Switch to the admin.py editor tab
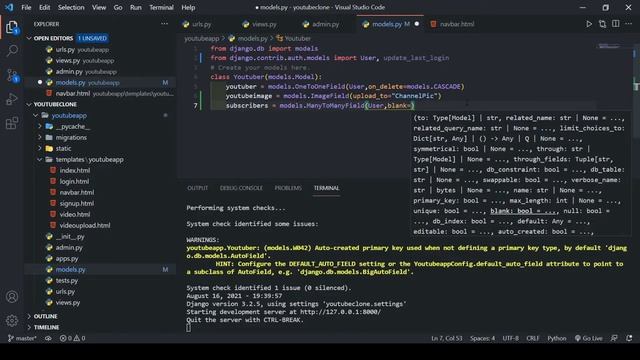 coord(325,24)
